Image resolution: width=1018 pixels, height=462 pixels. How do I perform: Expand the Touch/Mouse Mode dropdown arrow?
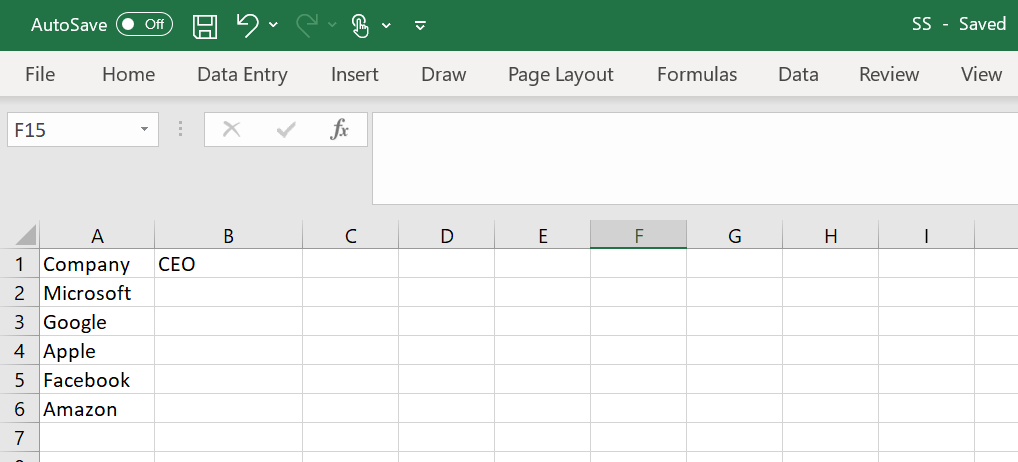click(x=386, y=25)
